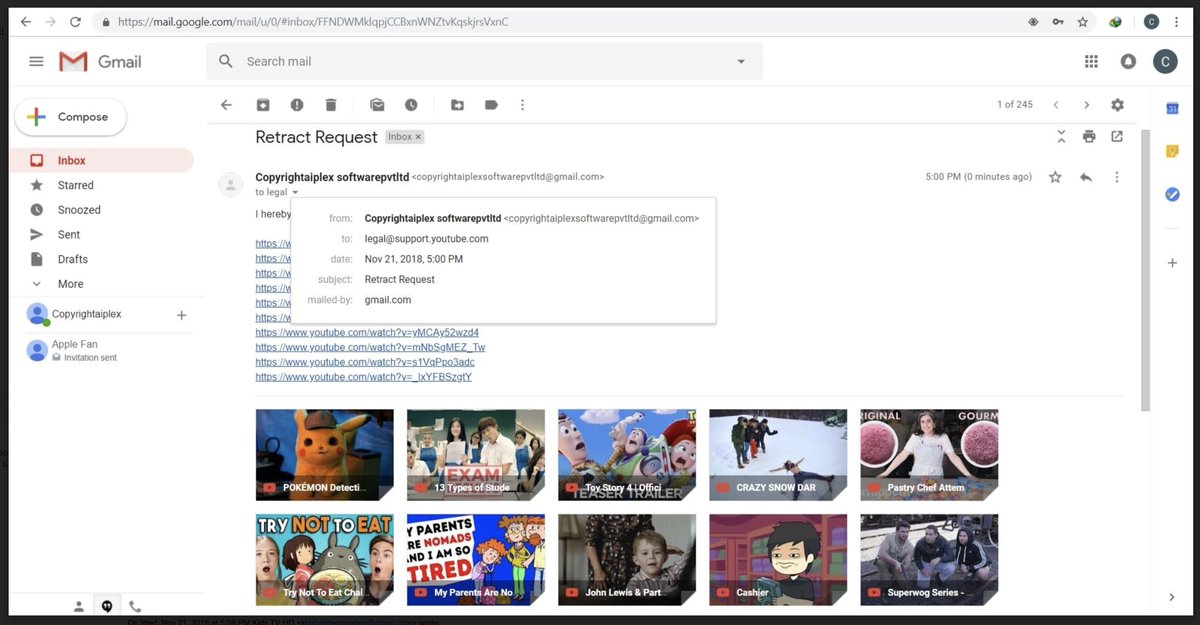
Task: Go to newer message arrow
Action: pyautogui.click(x=1055, y=105)
